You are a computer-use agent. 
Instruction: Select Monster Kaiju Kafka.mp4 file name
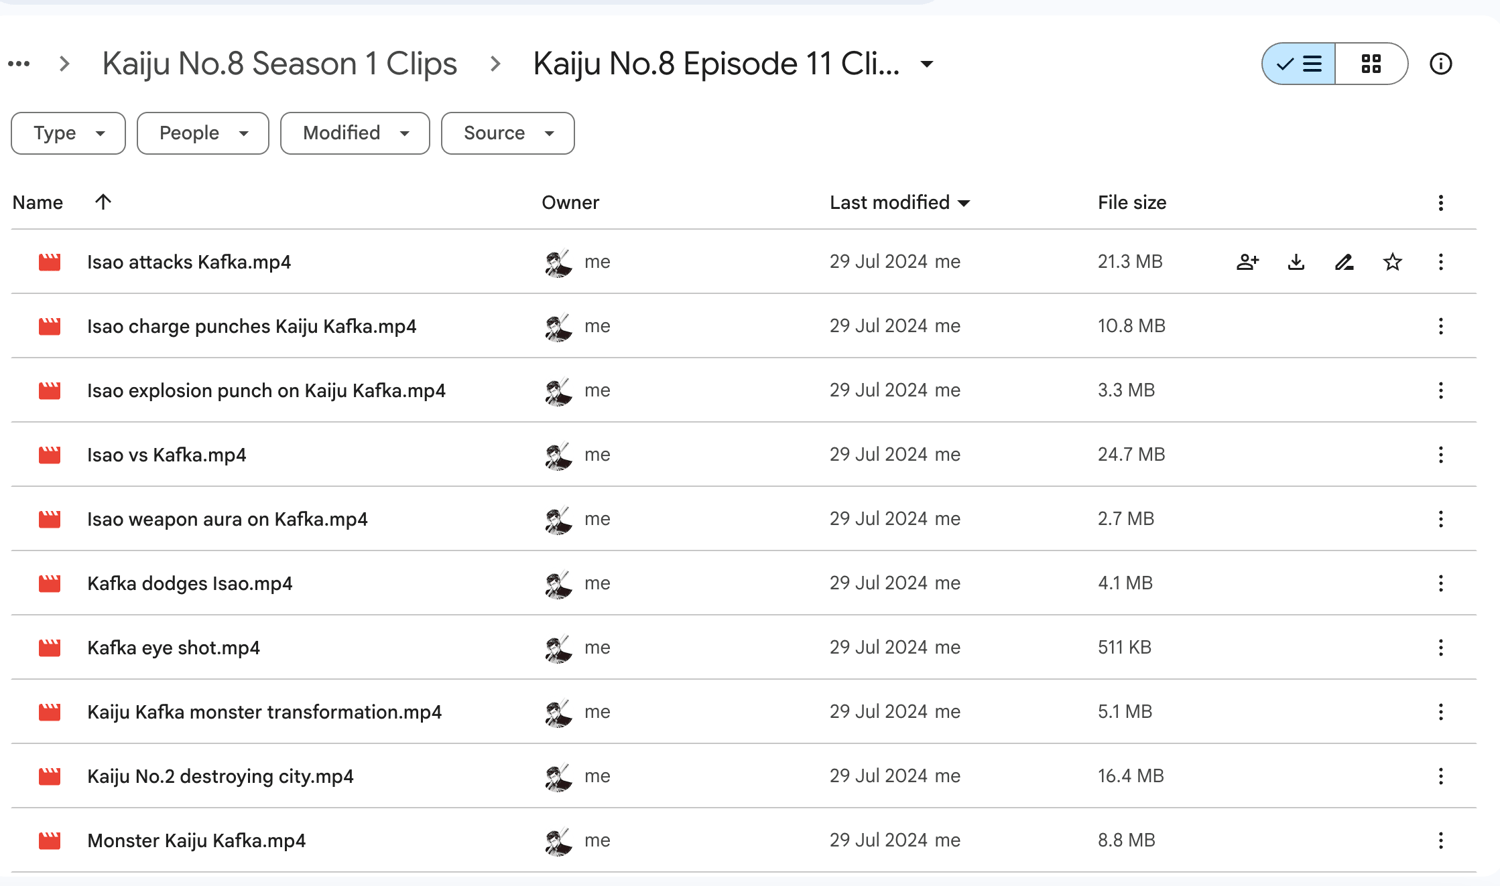pos(196,841)
